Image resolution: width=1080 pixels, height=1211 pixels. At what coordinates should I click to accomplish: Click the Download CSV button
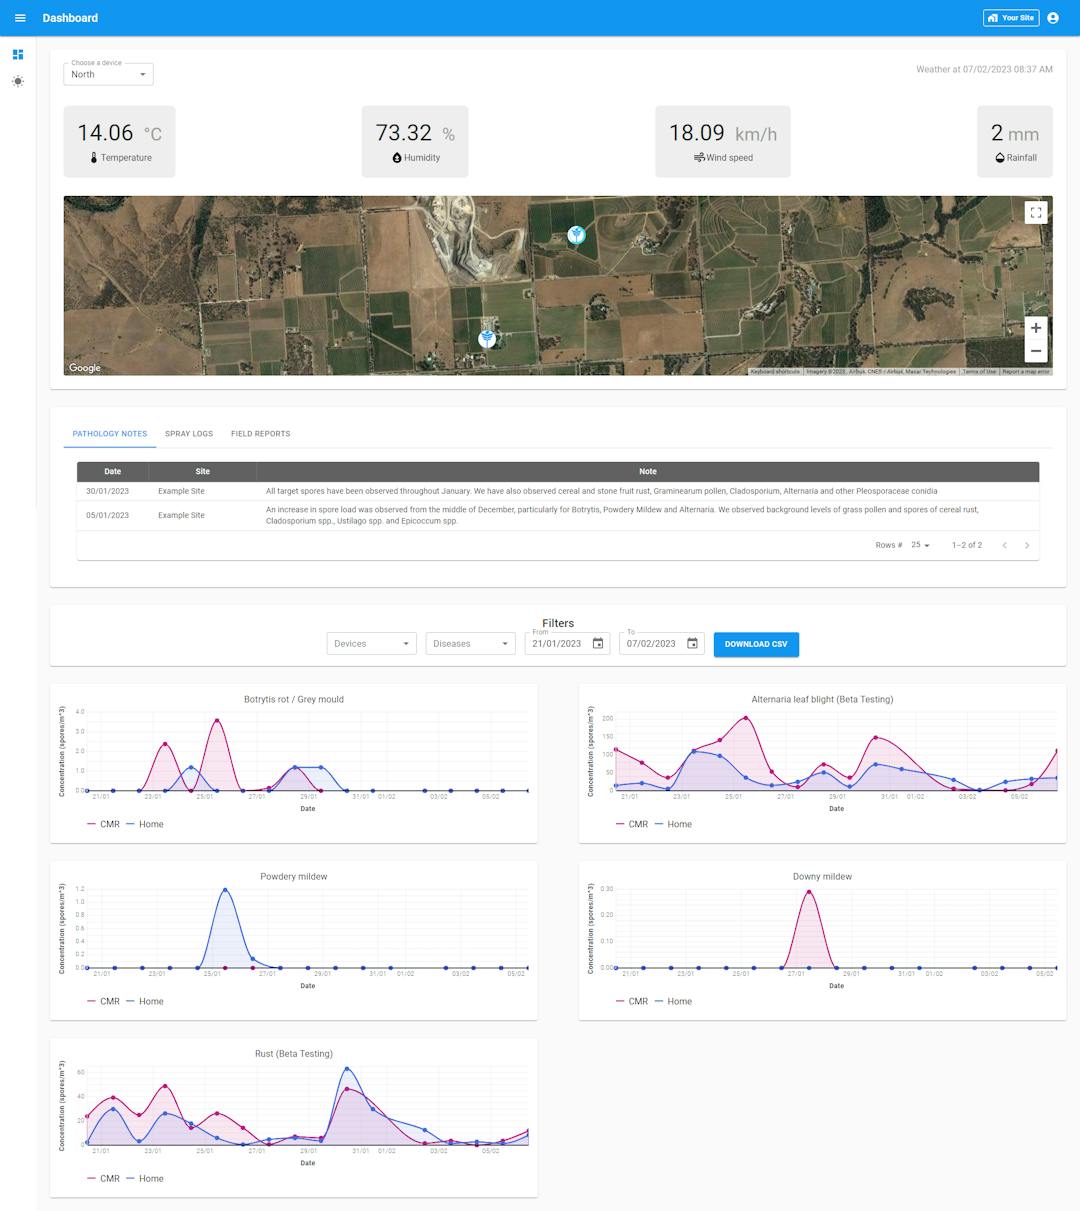(756, 644)
